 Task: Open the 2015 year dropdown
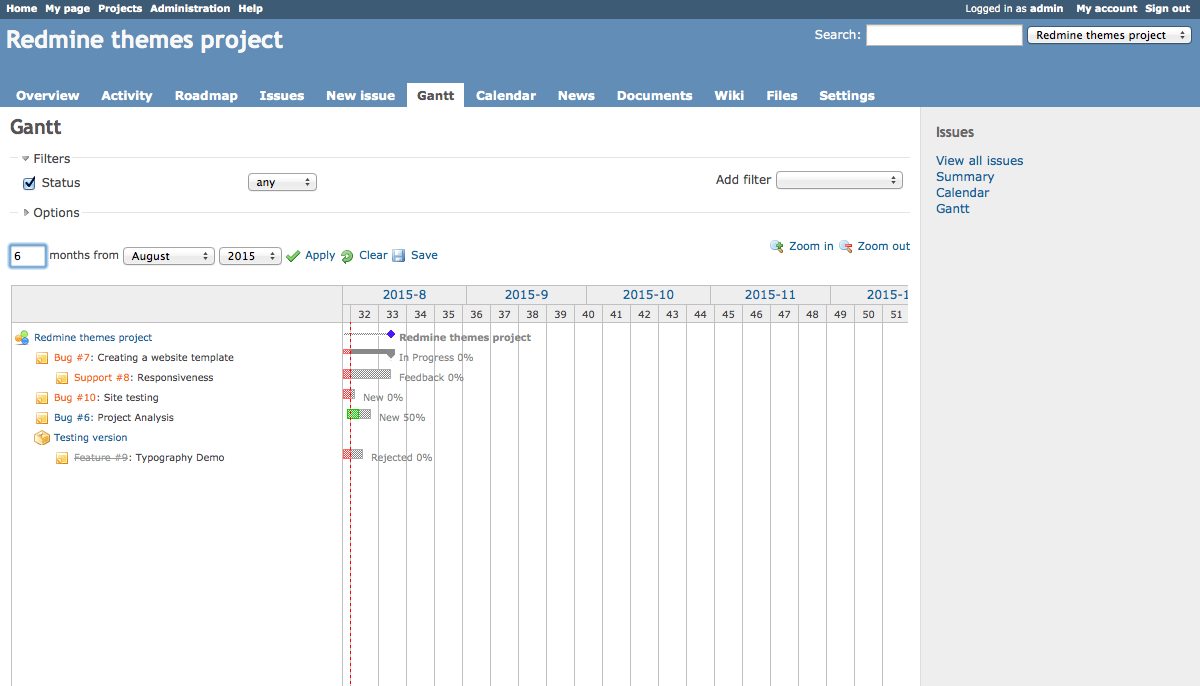click(x=251, y=256)
